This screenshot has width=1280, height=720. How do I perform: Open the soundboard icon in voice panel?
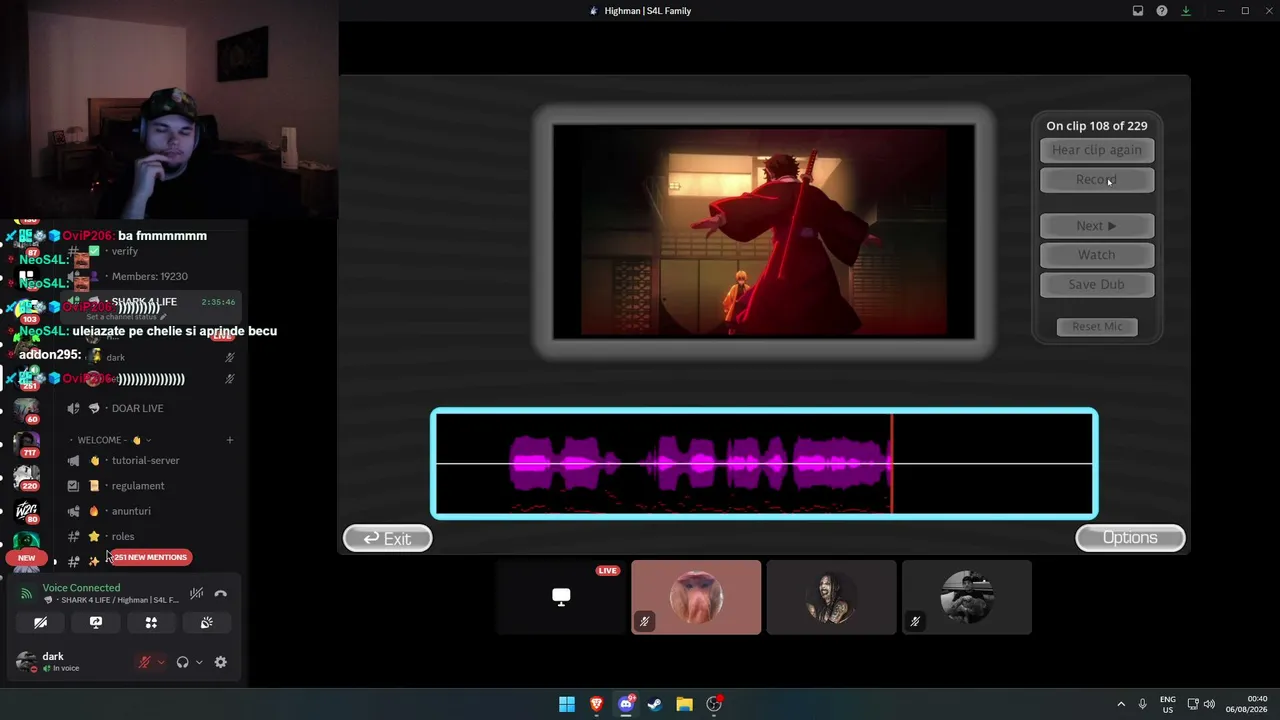(206, 622)
